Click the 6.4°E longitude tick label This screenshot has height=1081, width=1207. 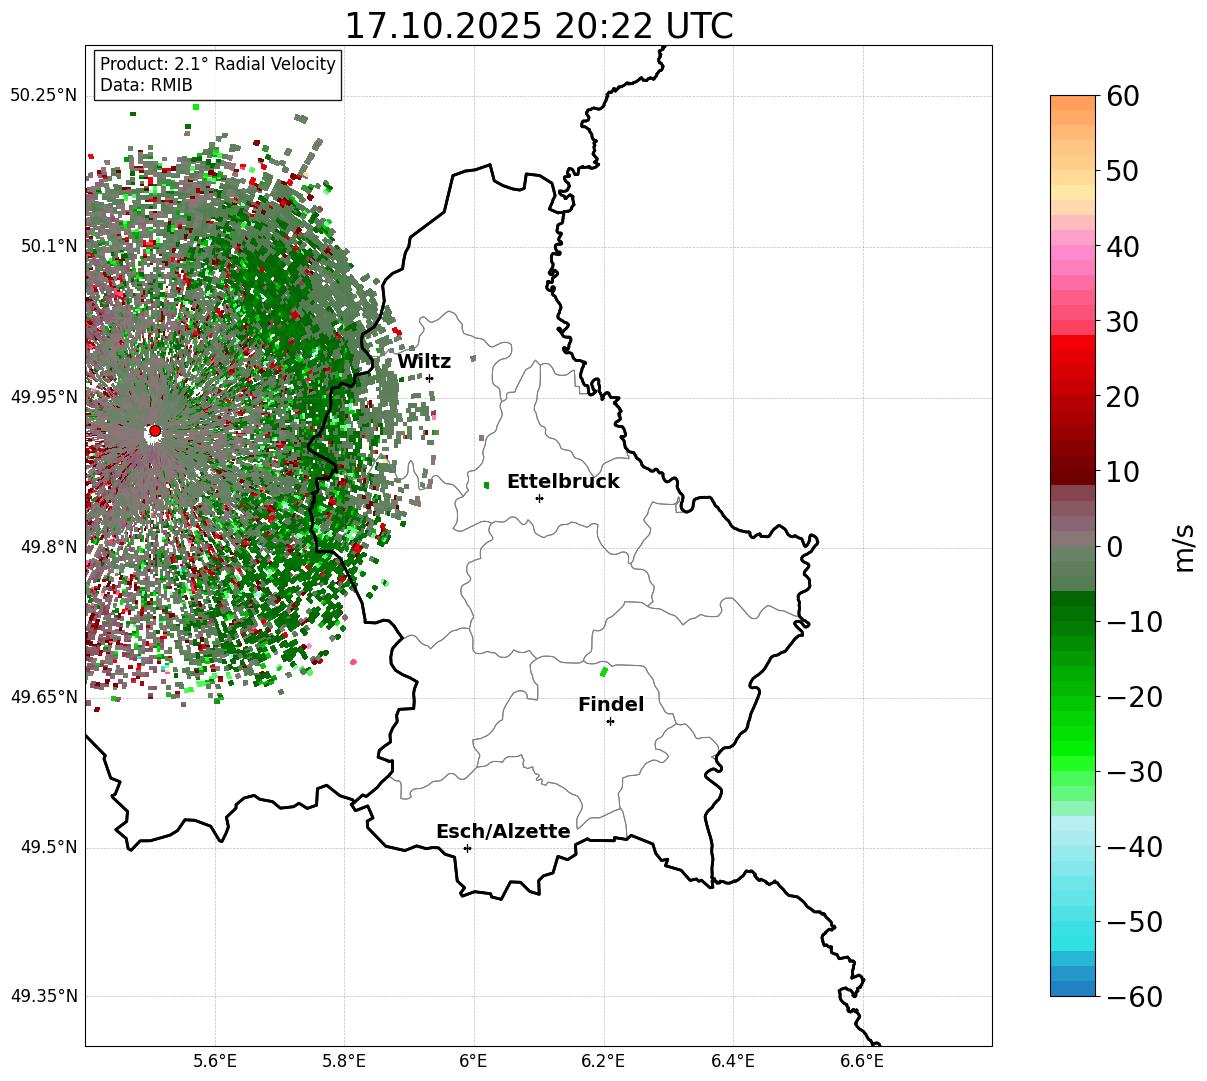733,1061
